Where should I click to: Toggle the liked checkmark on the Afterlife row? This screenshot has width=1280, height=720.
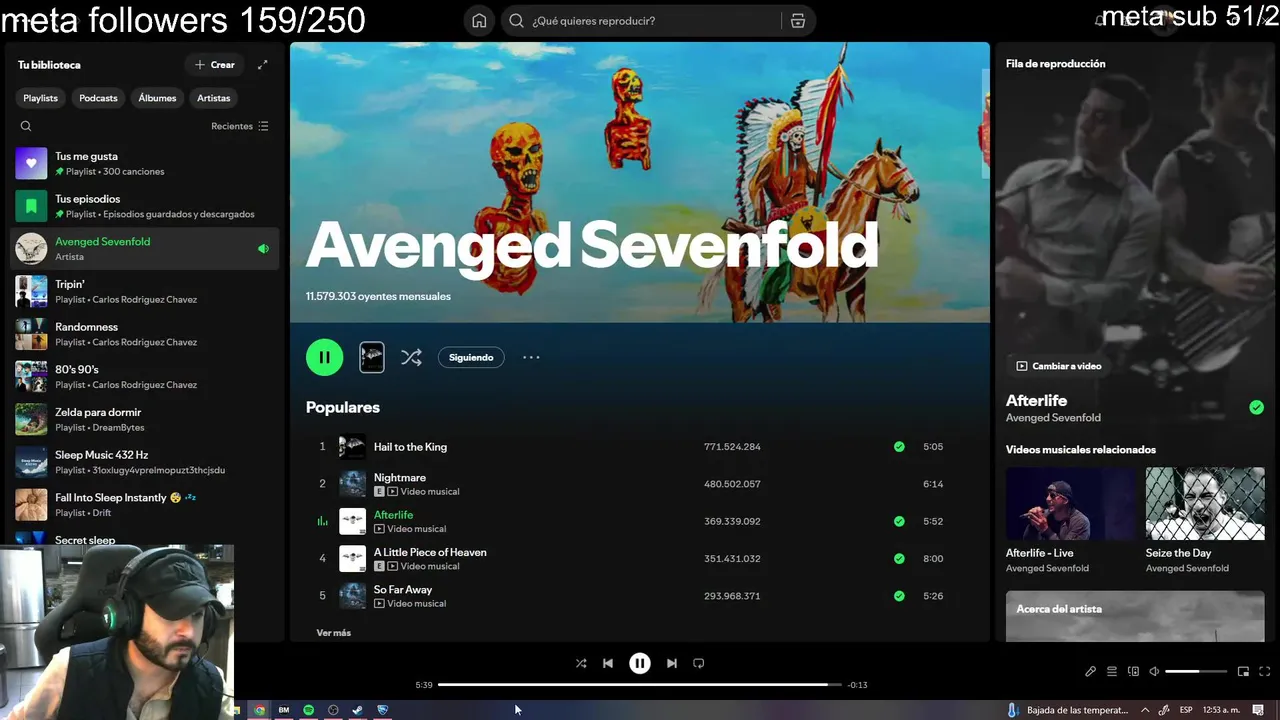899,521
